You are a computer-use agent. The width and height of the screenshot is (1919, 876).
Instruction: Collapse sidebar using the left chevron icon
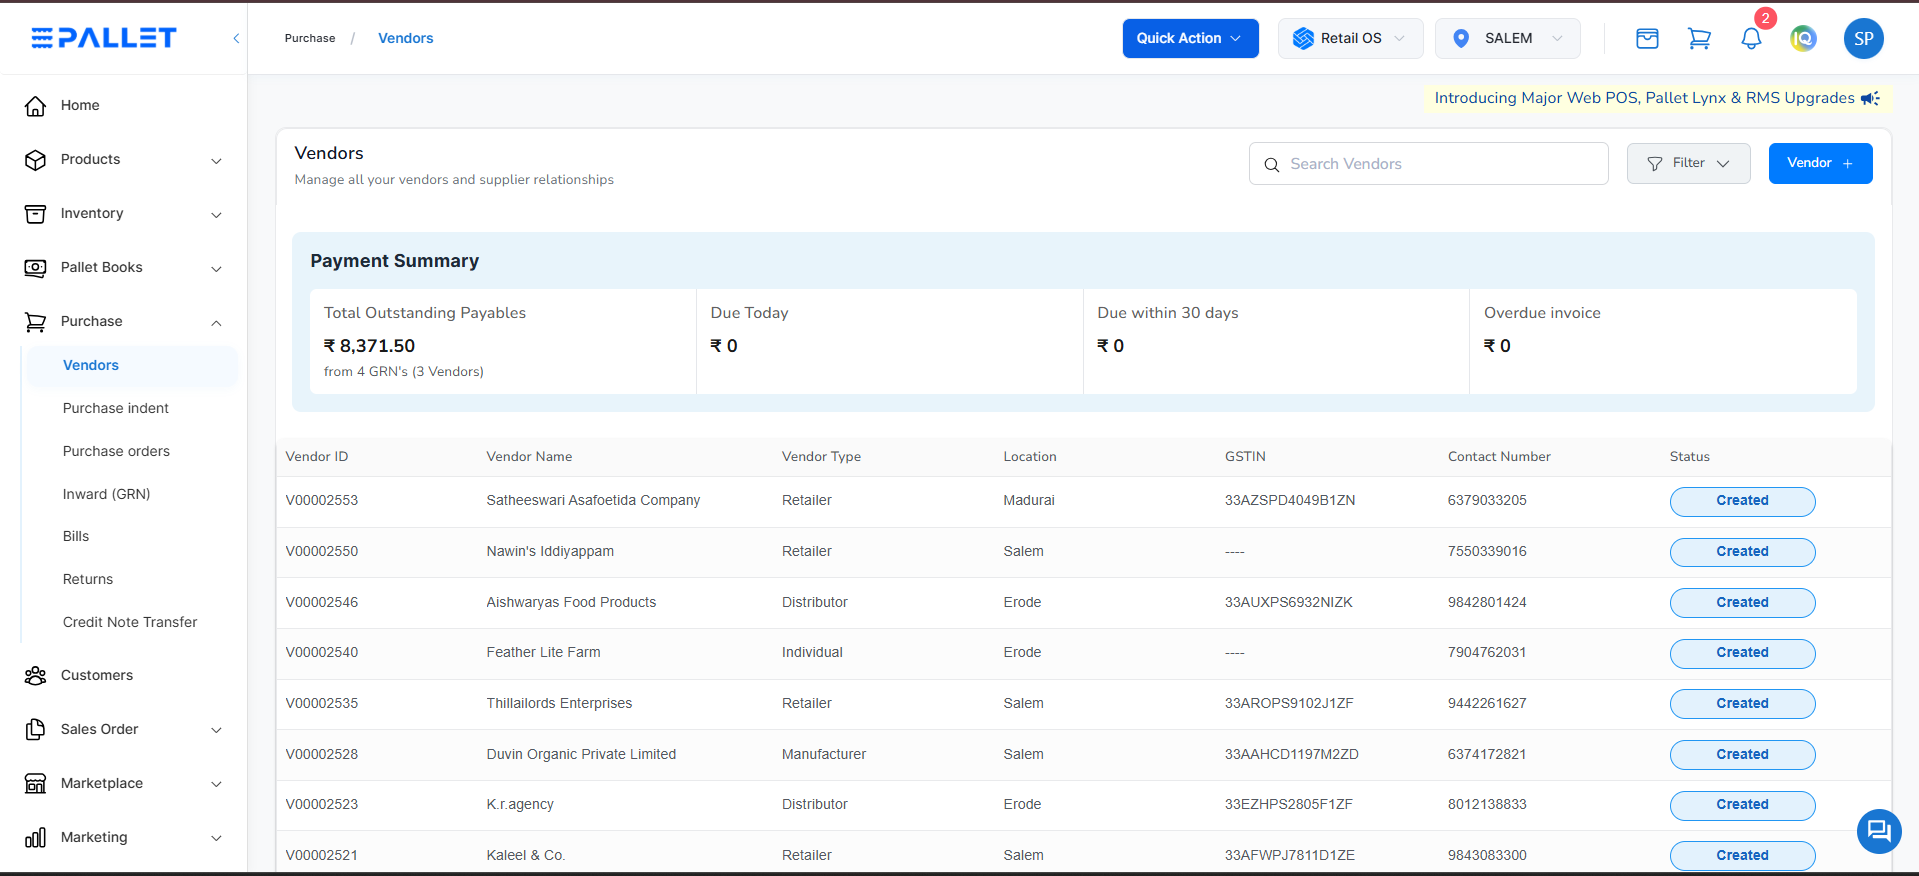coord(236,39)
